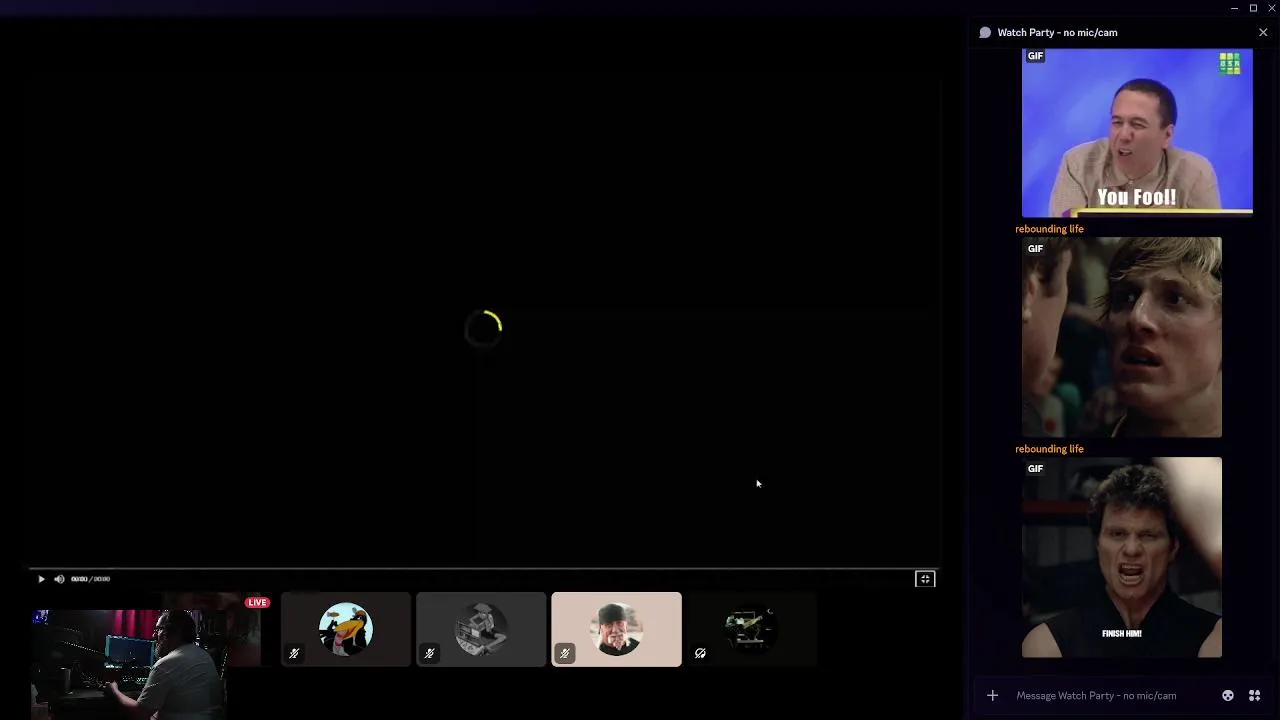Open the blond man close-up GIF
1280x720 pixels.
(x=1122, y=337)
